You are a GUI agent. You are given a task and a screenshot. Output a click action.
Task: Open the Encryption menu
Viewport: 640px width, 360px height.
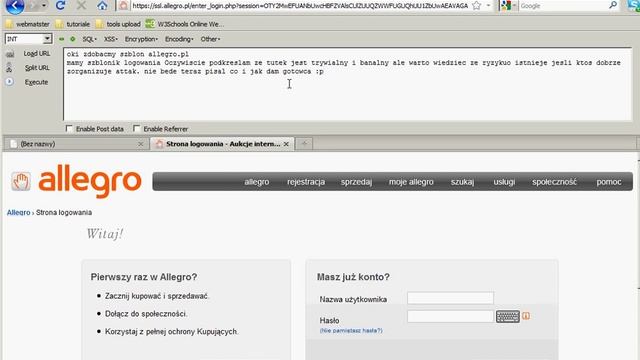pos(141,39)
